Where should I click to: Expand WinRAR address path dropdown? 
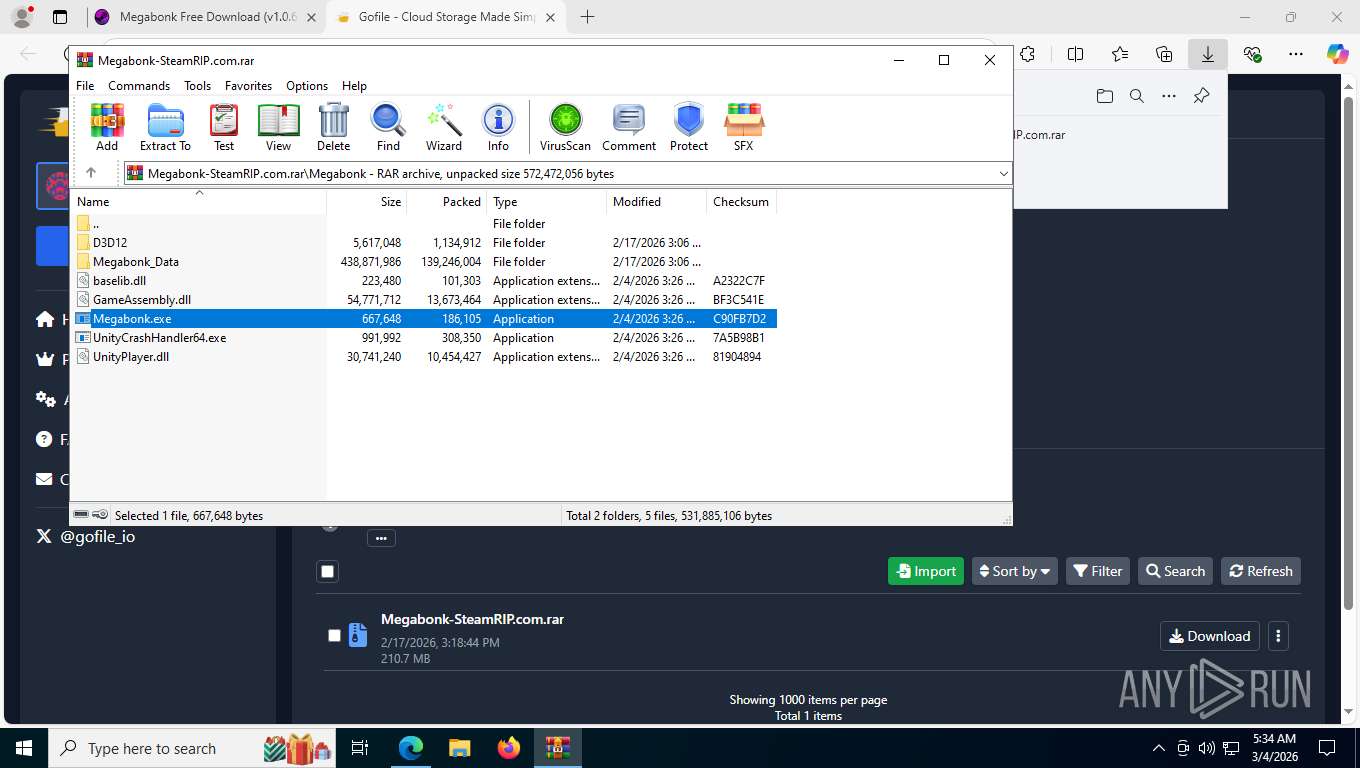tap(1003, 174)
